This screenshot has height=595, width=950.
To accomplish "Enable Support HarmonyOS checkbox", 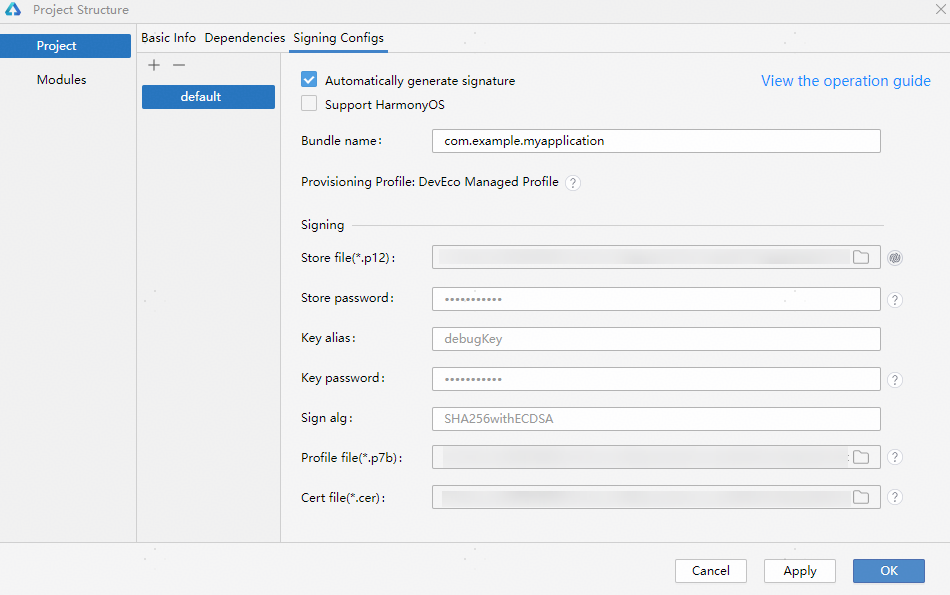I will 309,104.
